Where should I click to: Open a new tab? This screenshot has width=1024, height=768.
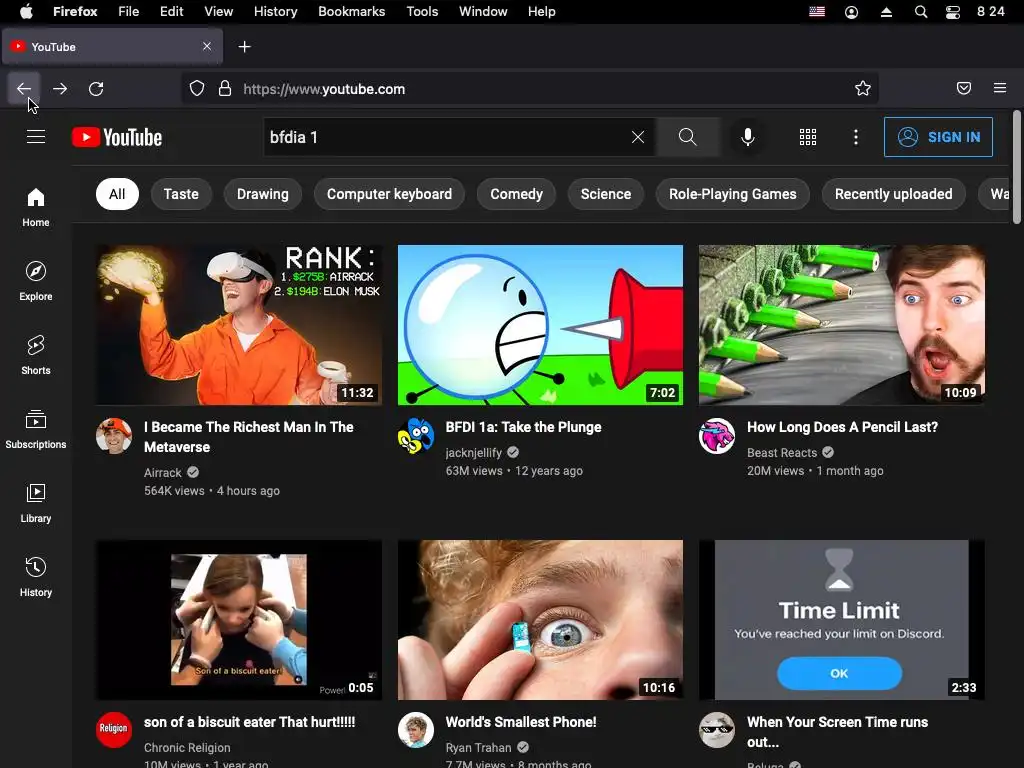click(x=244, y=47)
